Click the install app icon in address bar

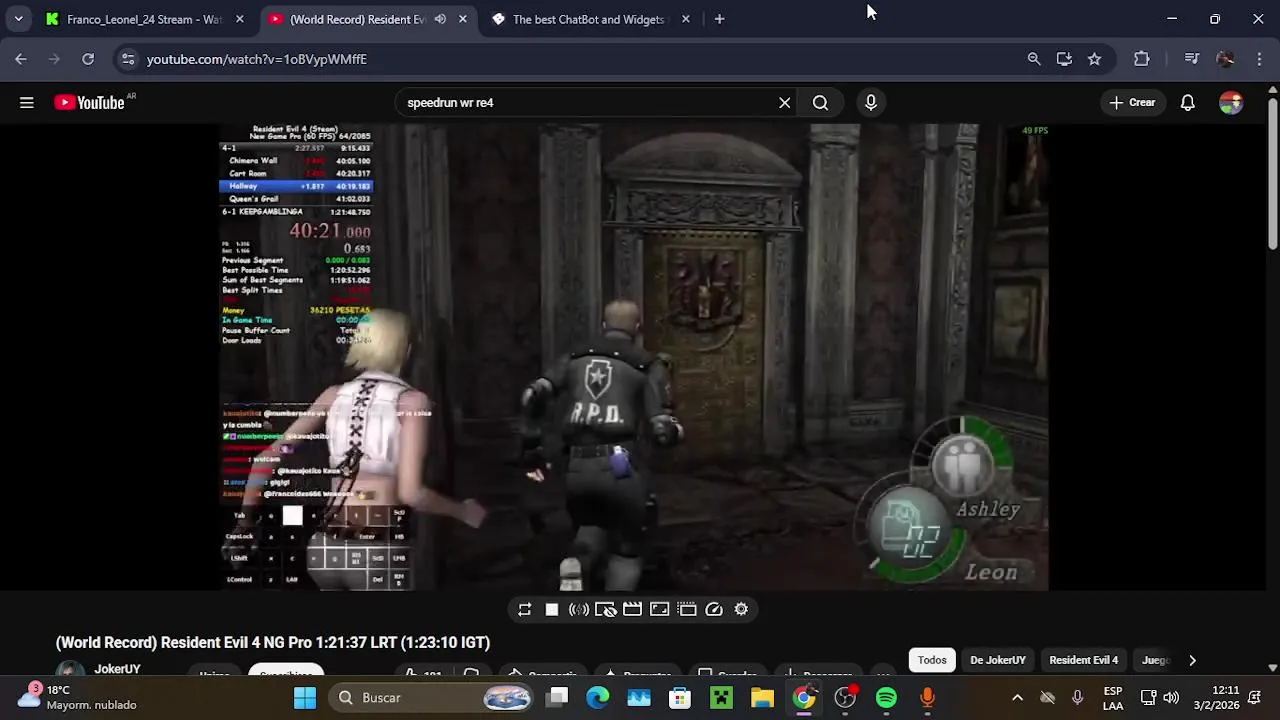[x=1064, y=59]
